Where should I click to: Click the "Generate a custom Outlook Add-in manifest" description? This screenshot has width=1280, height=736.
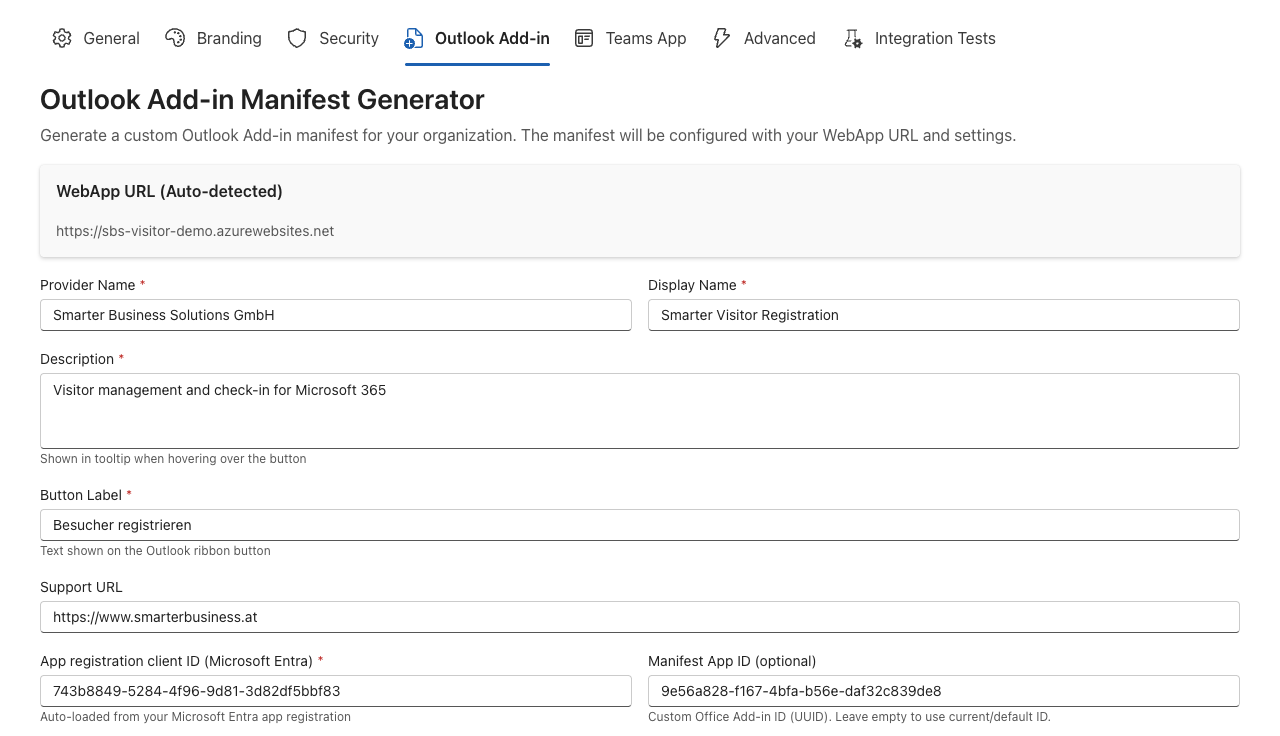click(x=528, y=135)
